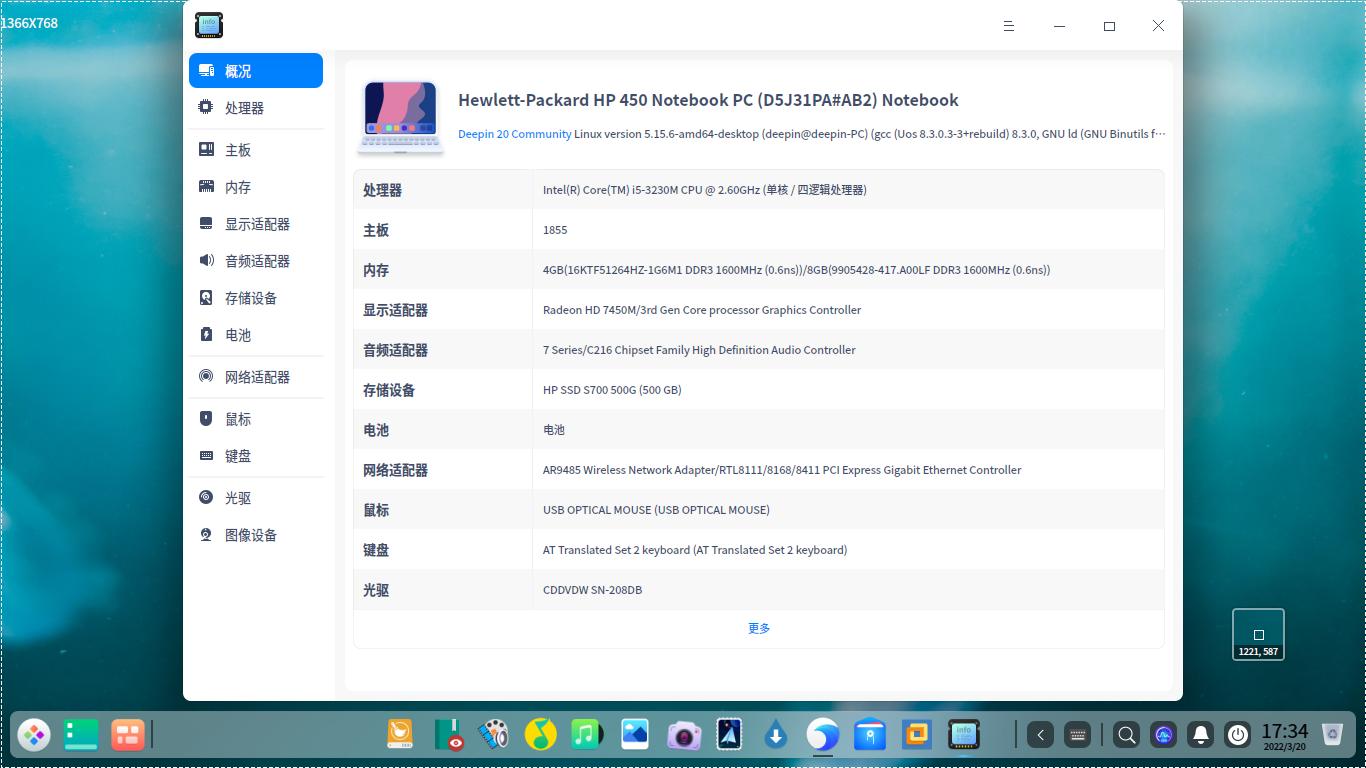Click the Device Manager logo in title bar
This screenshot has width=1366, height=768.
coord(208,25)
